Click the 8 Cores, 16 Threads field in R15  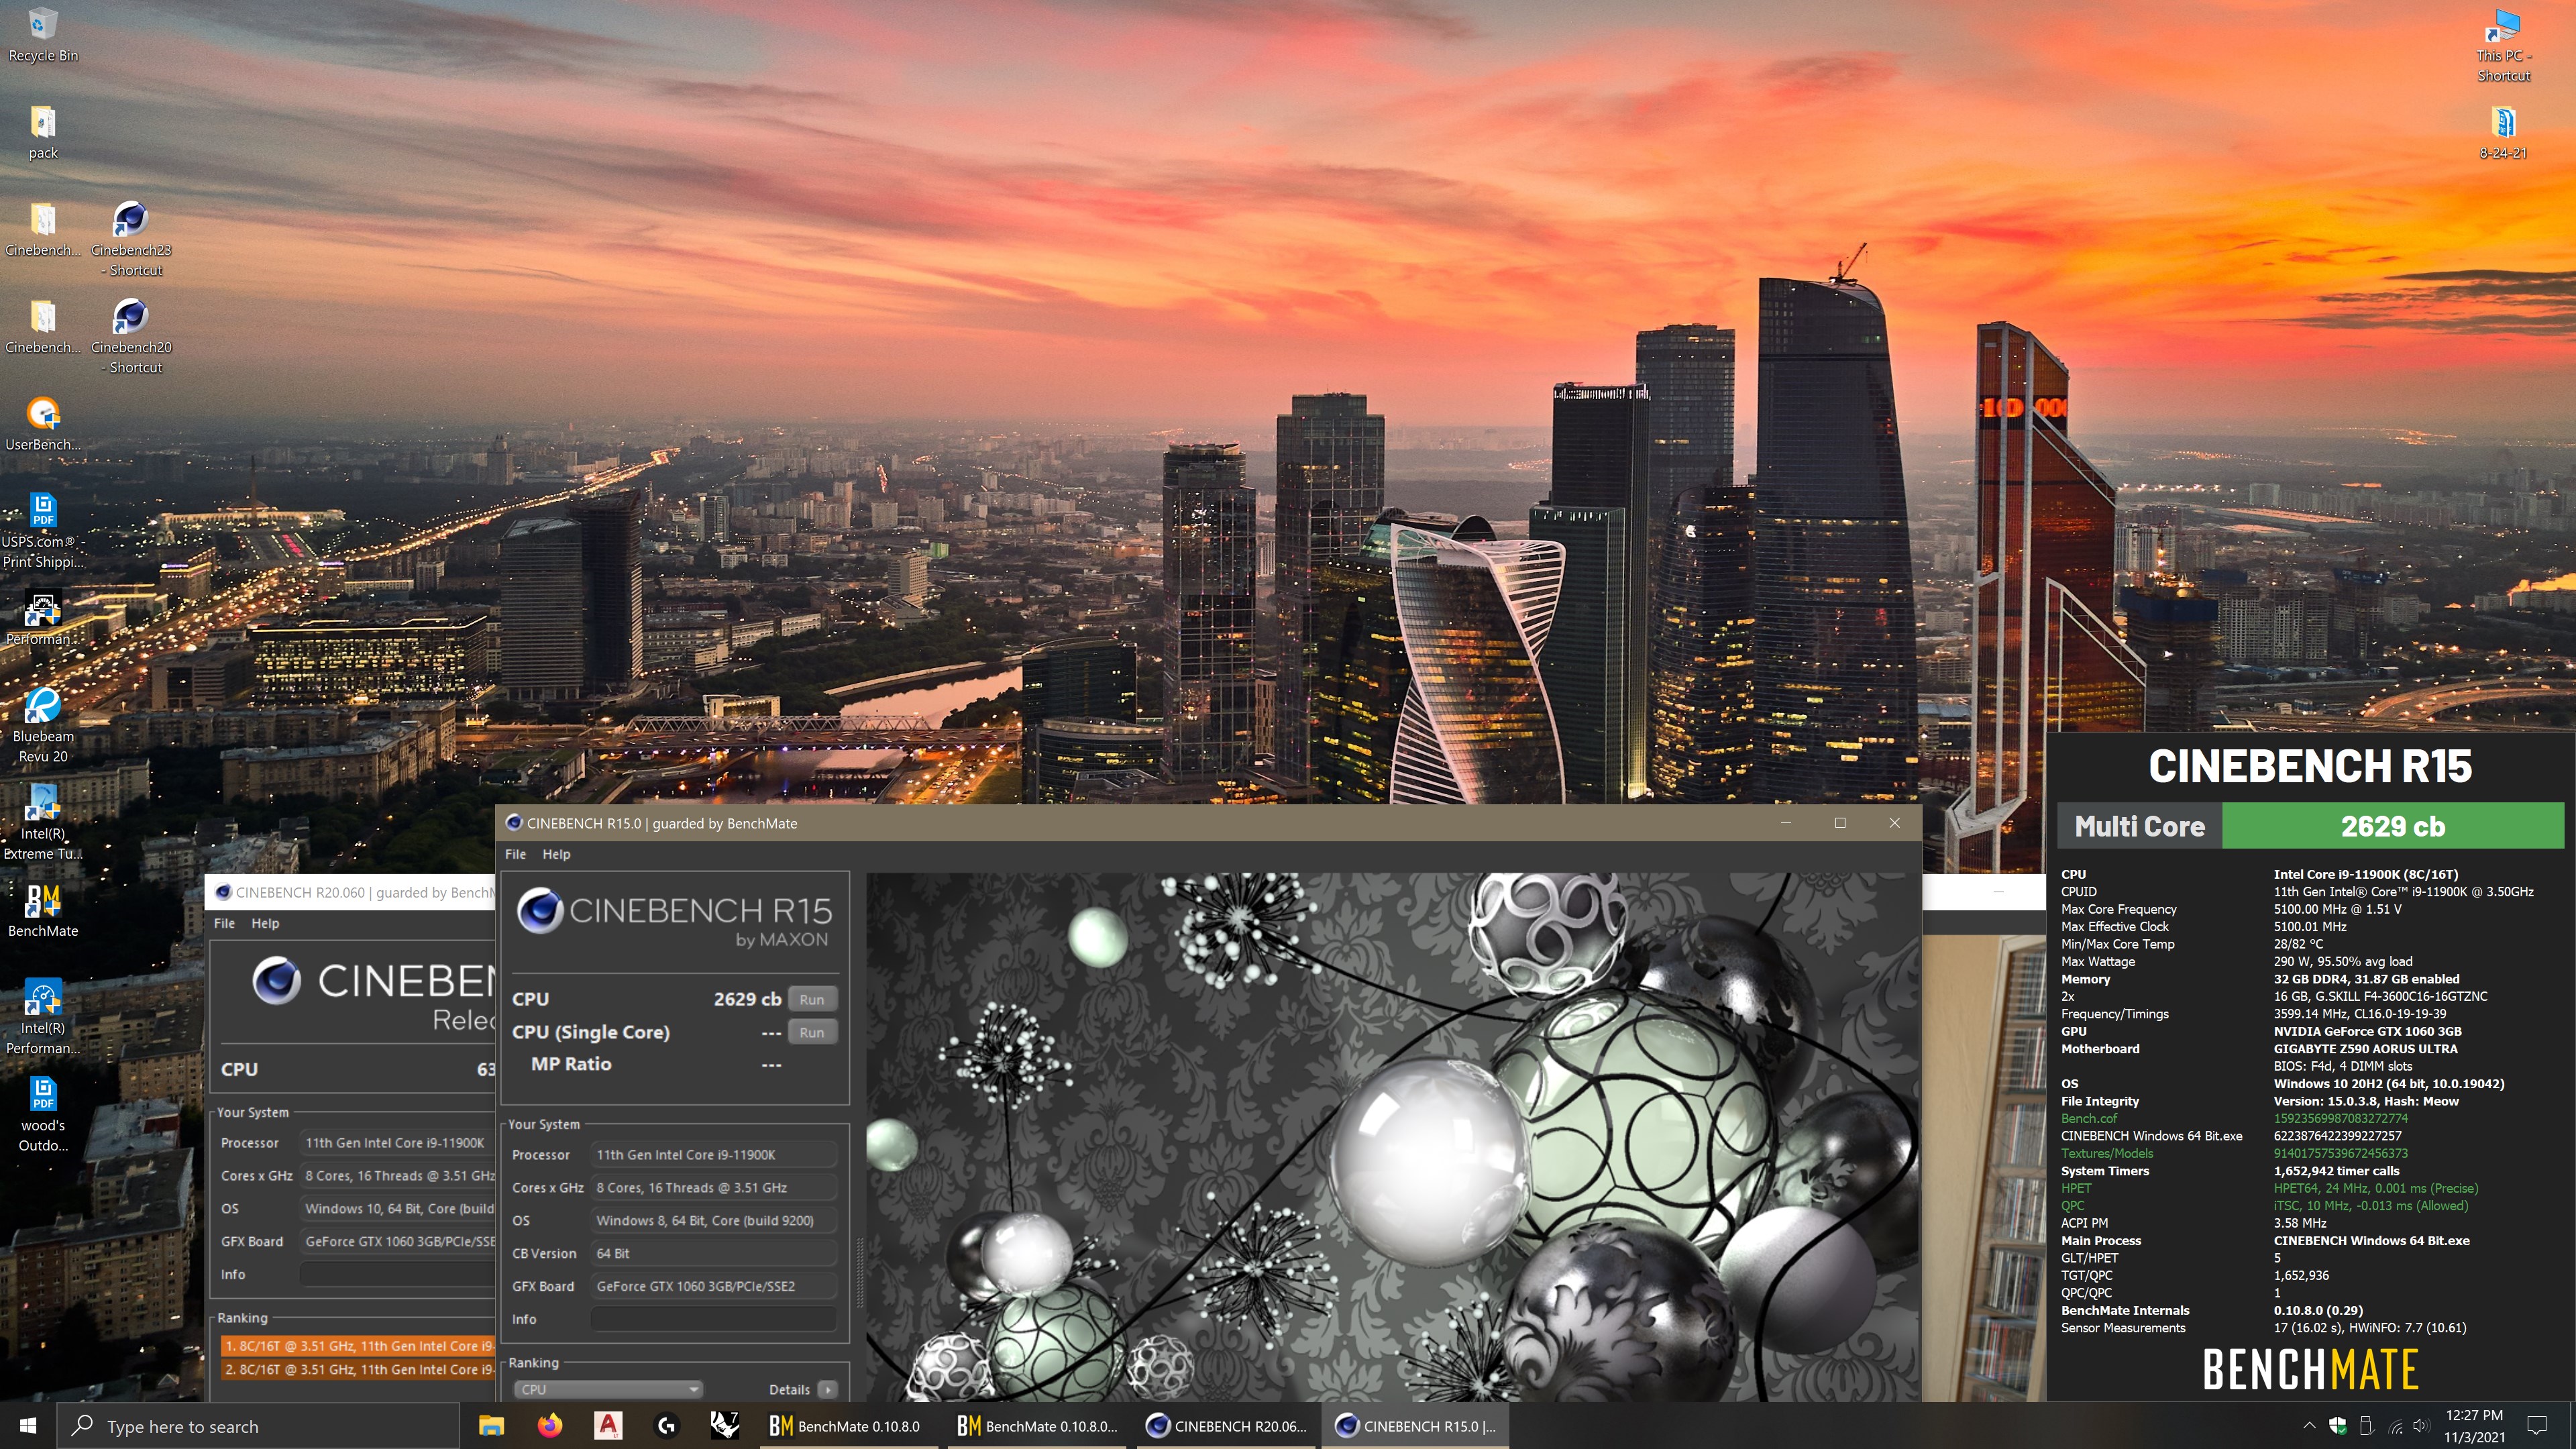coord(713,1187)
